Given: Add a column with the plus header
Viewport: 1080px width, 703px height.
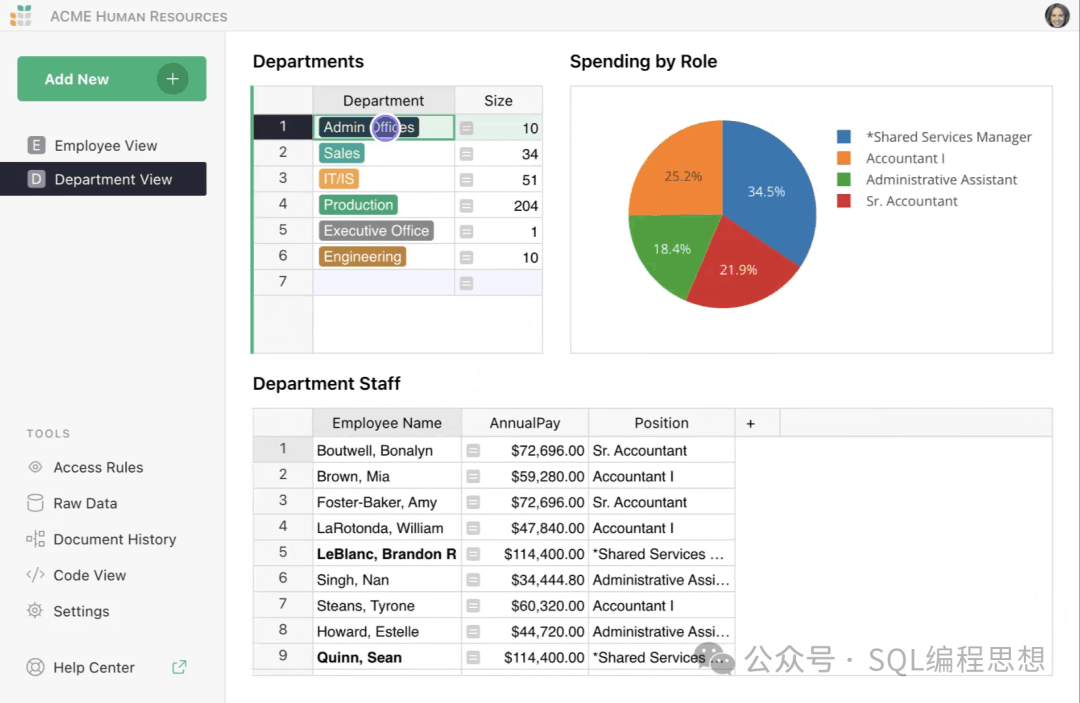Looking at the screenshot, I should tap(751, 423).
